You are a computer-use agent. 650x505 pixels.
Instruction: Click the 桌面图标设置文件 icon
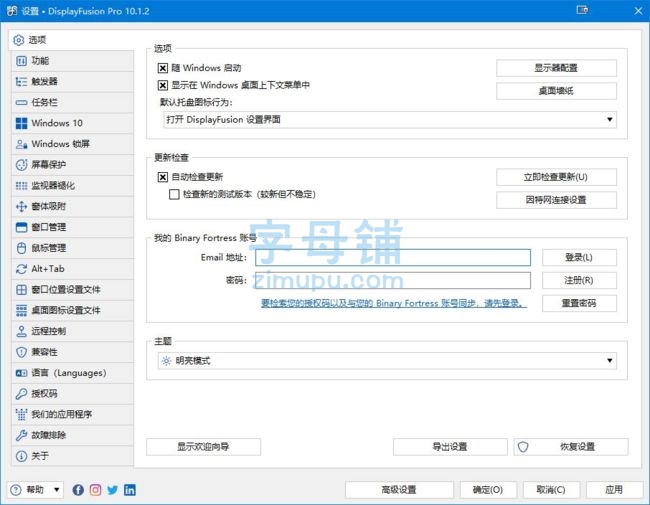pyautogui.click(x=21, y=310)
